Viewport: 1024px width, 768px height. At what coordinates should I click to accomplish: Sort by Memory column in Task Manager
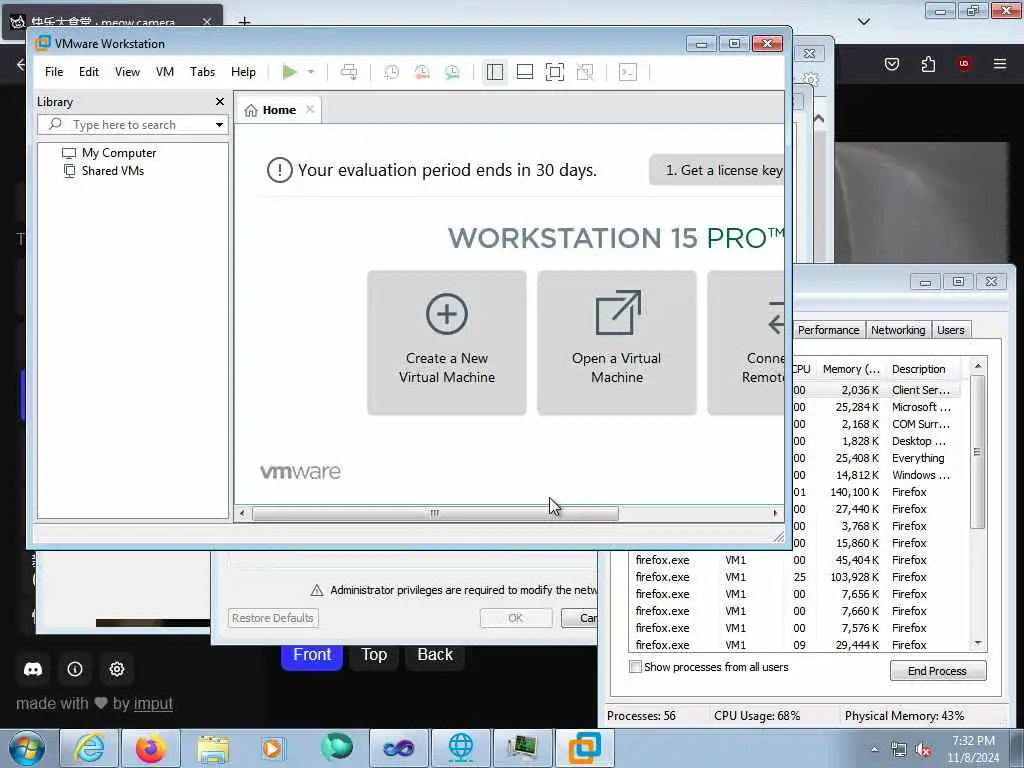point(850,369)
